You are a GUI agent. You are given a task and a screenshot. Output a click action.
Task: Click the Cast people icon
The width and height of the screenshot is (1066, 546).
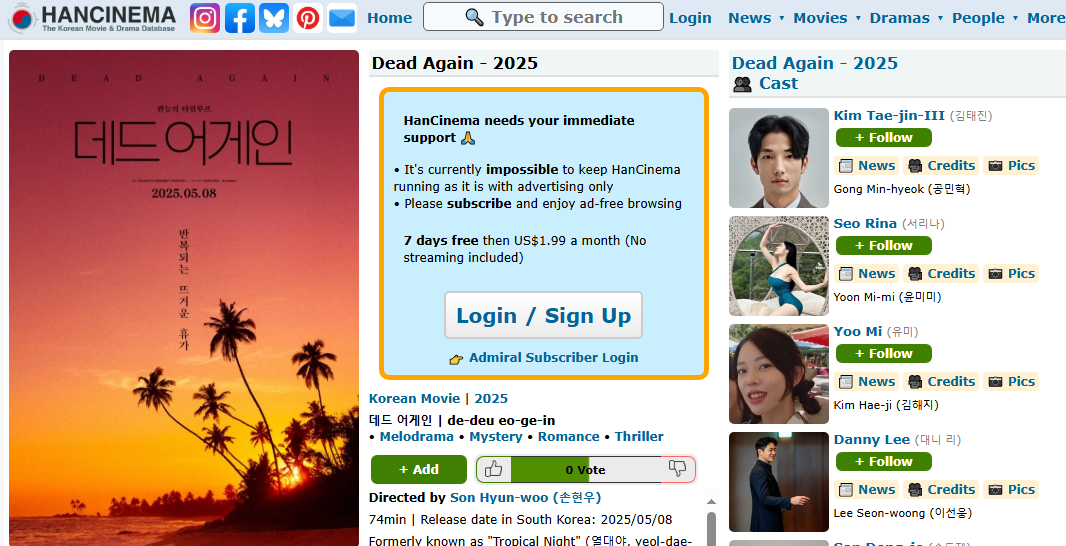pyautogui.click(x=742, y=84)
